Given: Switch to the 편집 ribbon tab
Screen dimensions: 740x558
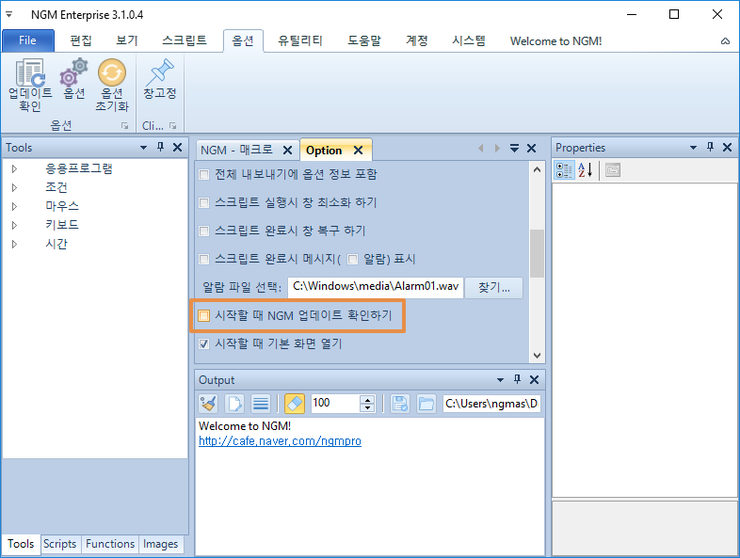Looking at the screenshot, I should pyautogui.click(x=81, y=41).
